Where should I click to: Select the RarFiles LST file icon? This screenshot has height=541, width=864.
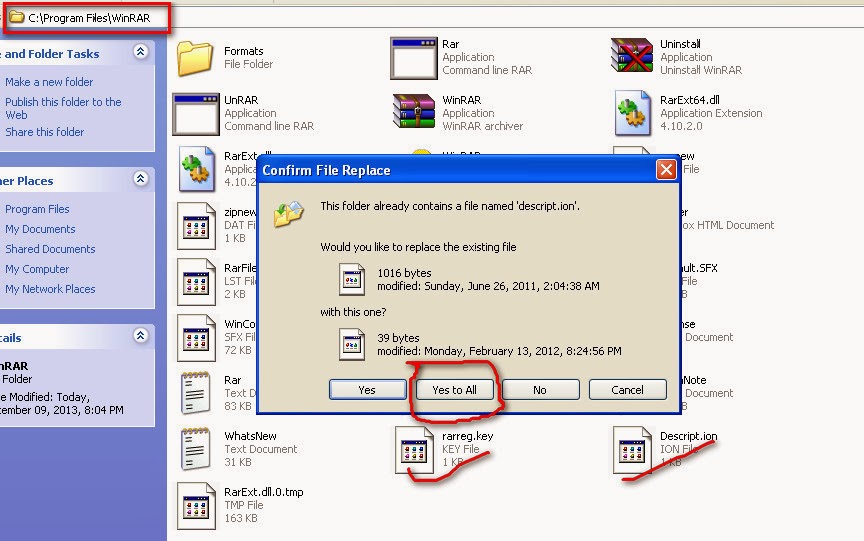[196, 282]
